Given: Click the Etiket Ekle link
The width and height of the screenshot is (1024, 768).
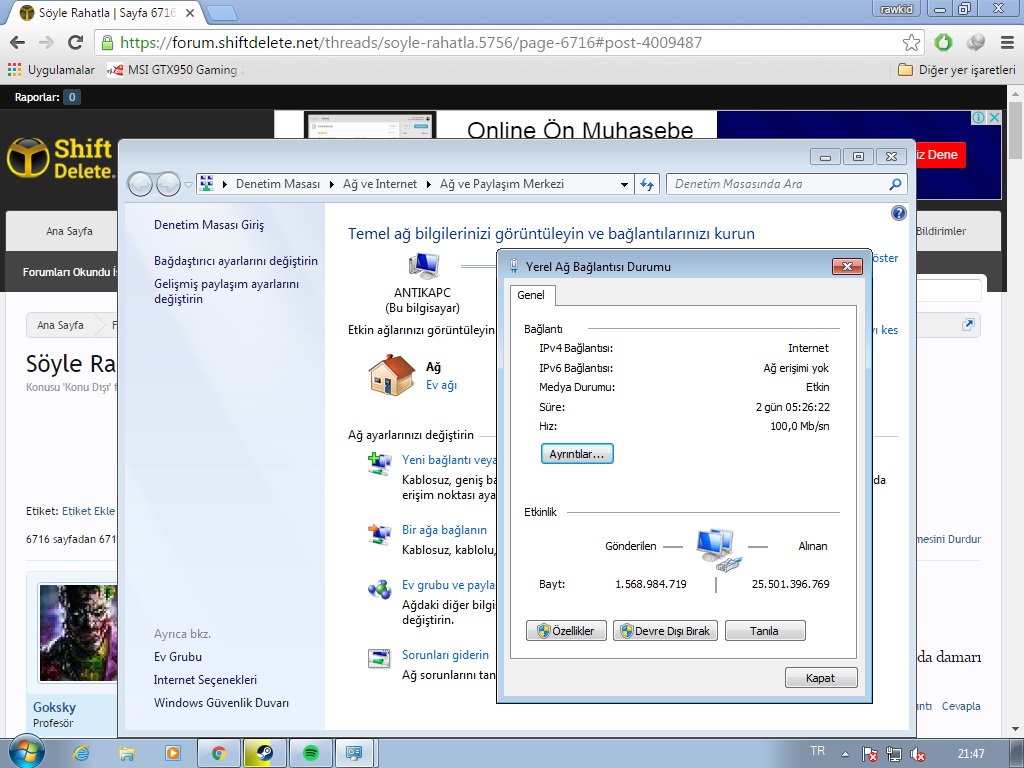Looking at the screenshot, I should click(88, 511).
